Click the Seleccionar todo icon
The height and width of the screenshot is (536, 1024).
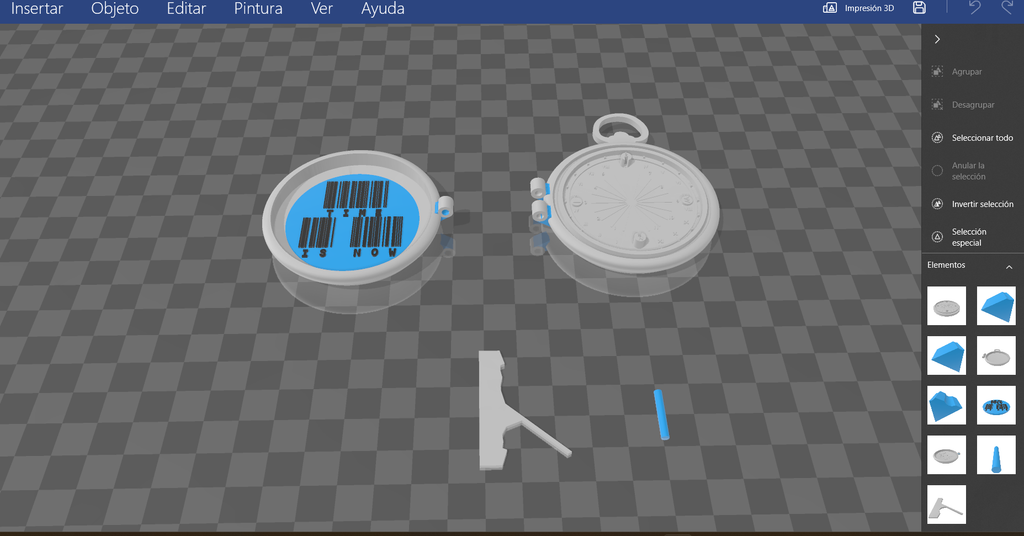tap(937, 138)
